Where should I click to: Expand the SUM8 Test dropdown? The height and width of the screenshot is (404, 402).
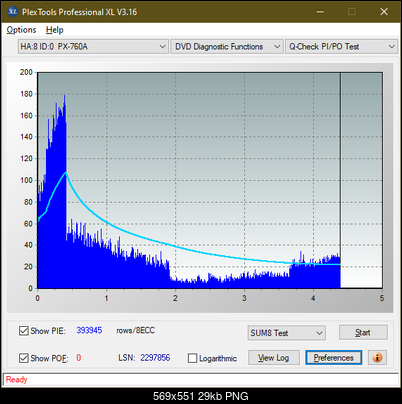click(287, 333)
